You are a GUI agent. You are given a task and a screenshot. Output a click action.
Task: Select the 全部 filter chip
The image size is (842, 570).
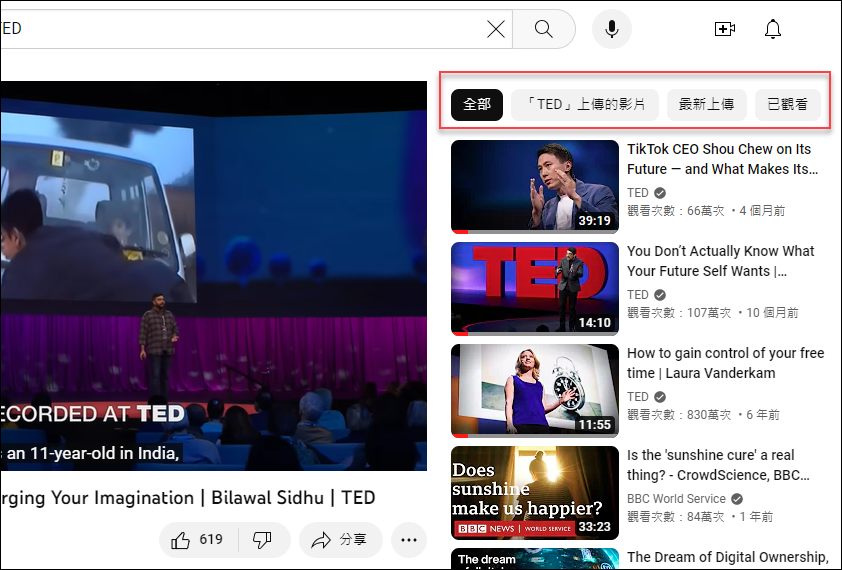pyautogui.click(x=477, y=104)
